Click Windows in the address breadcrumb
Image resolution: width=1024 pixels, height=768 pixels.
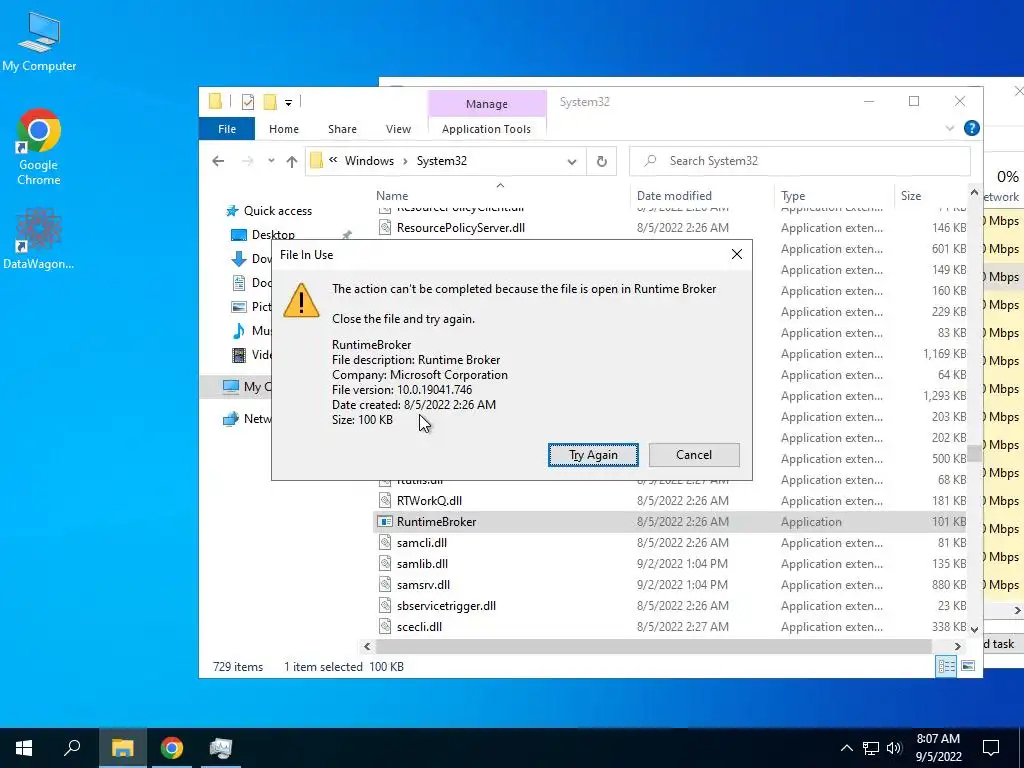369,161
